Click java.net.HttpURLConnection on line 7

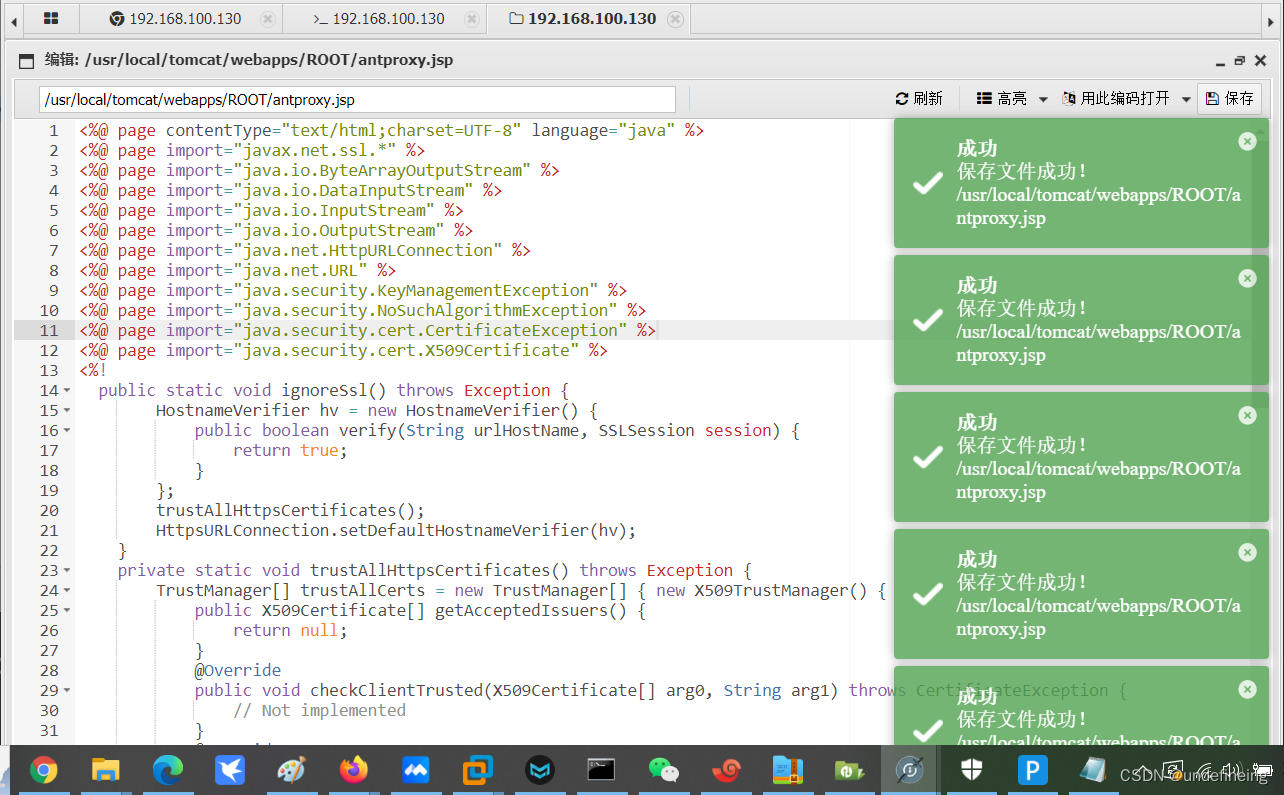(x=368, y=250)
